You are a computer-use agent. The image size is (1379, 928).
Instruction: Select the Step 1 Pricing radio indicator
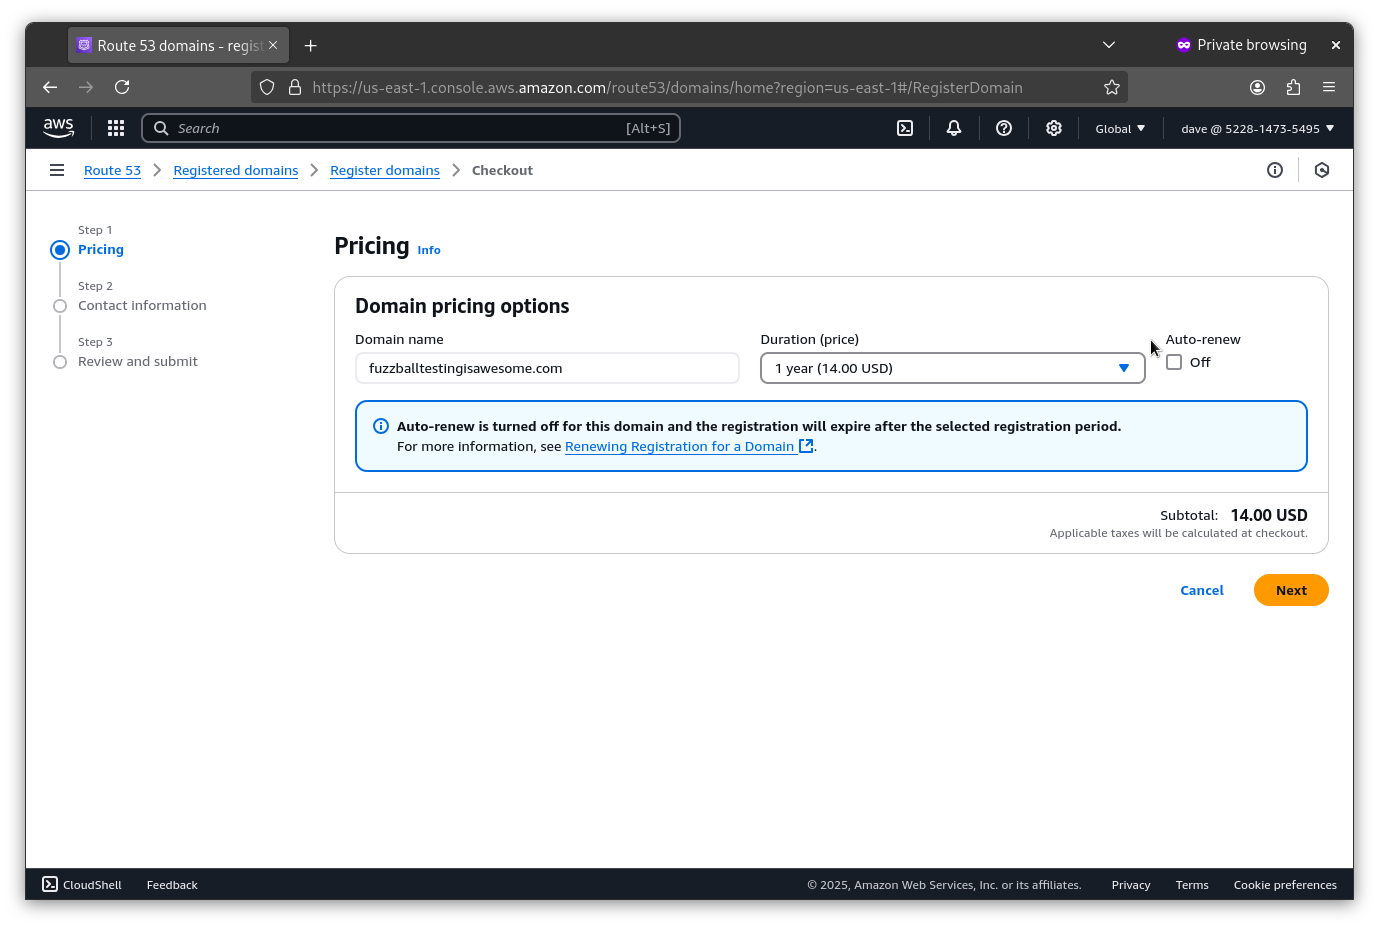coord(60,250)
